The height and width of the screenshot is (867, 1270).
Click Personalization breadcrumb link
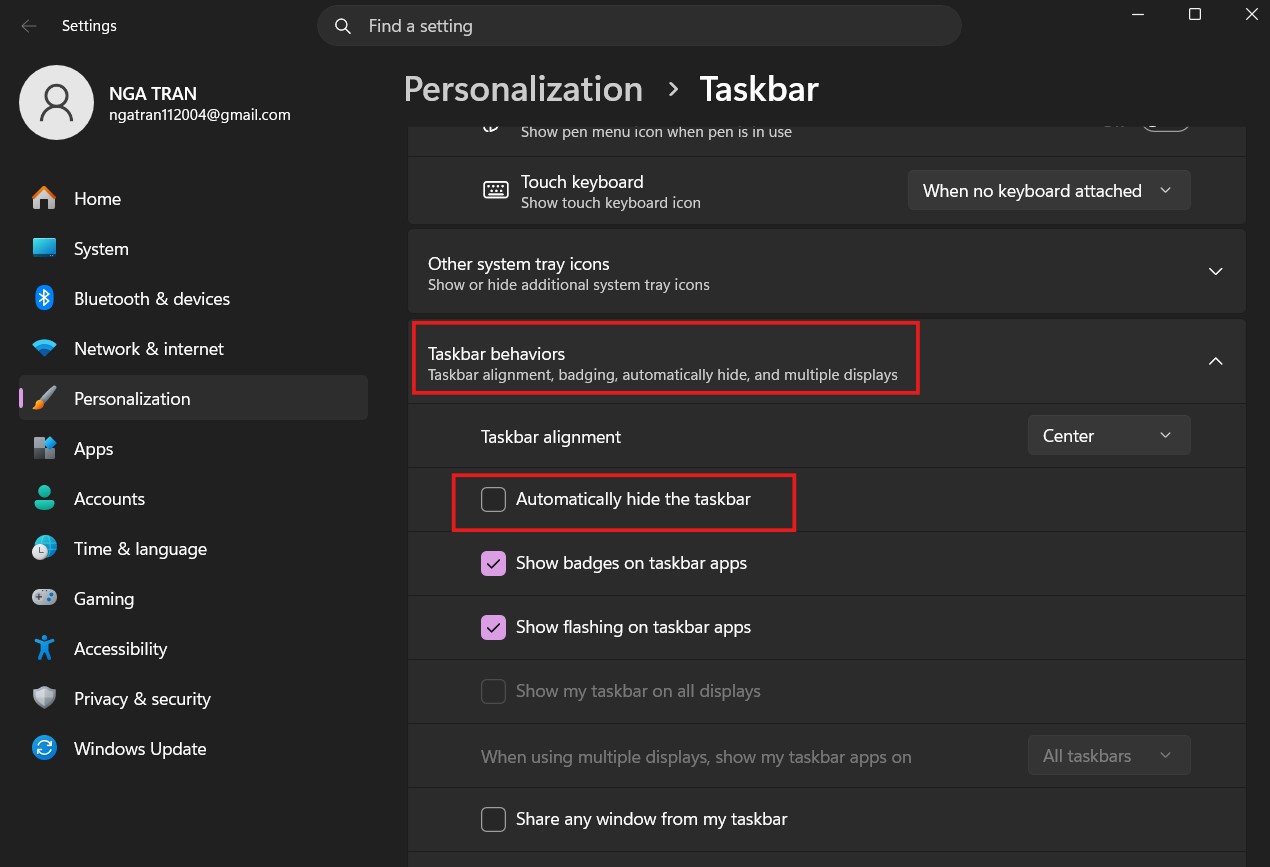[x=523, y=89]
